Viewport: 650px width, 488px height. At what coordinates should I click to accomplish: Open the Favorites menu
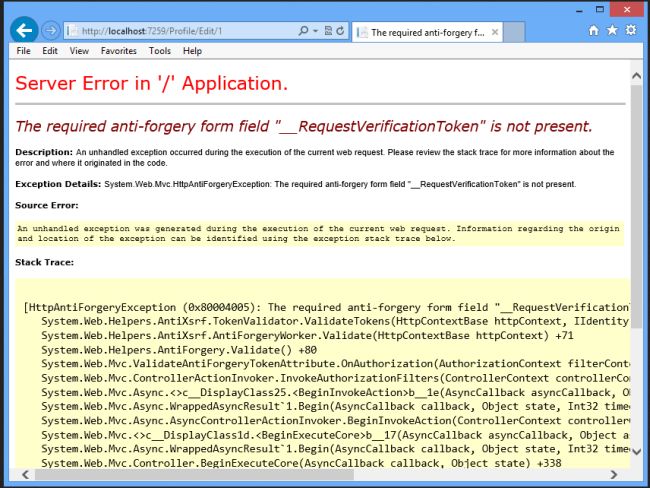click(x=119, y=51)
